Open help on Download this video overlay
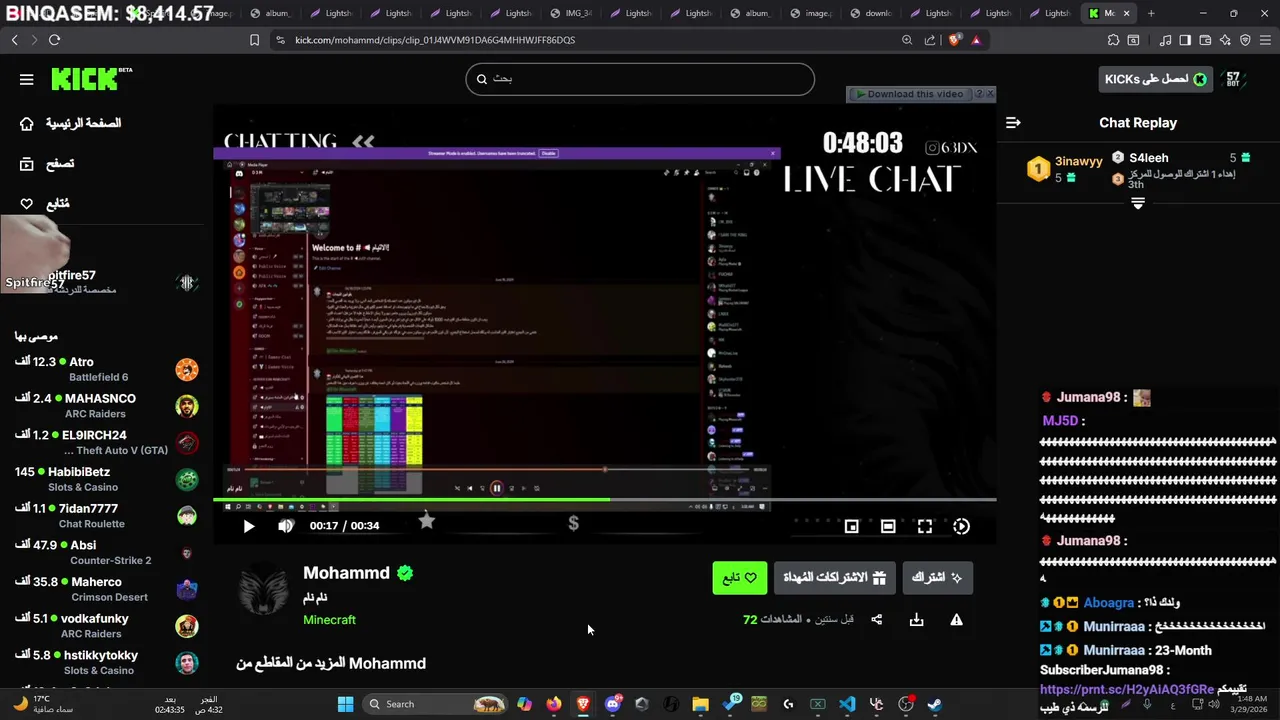The image size is (1280, 720). point(979,93)
